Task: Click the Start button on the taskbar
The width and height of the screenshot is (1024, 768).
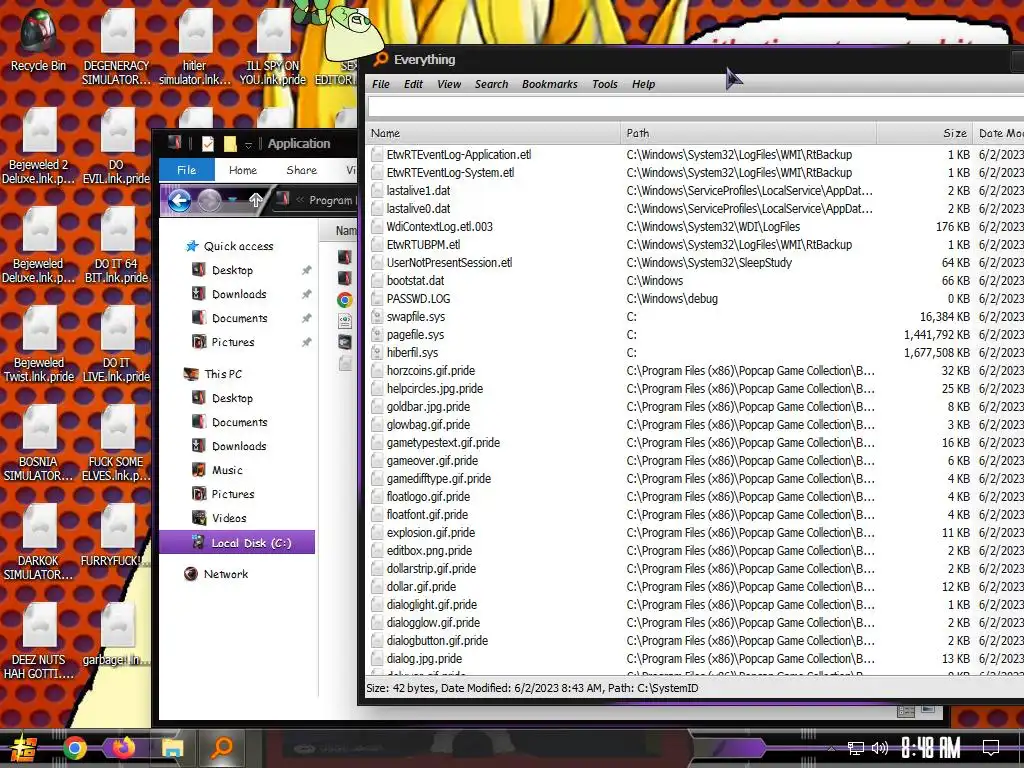Action: pos(23,748)
